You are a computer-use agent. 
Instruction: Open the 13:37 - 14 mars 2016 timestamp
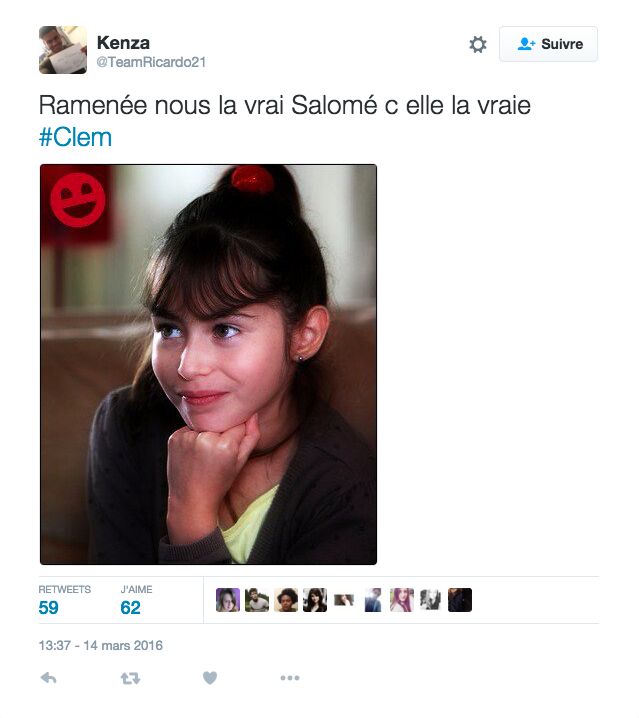101,645
